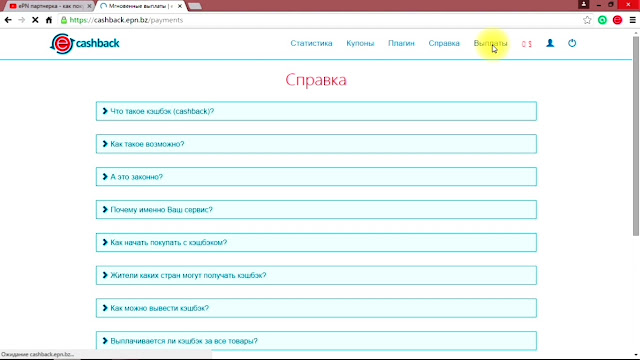640x360 pixels.
Task: Expand 'Как такое возможно?' question
Action: pyautogui.click(x=316, y=144)
